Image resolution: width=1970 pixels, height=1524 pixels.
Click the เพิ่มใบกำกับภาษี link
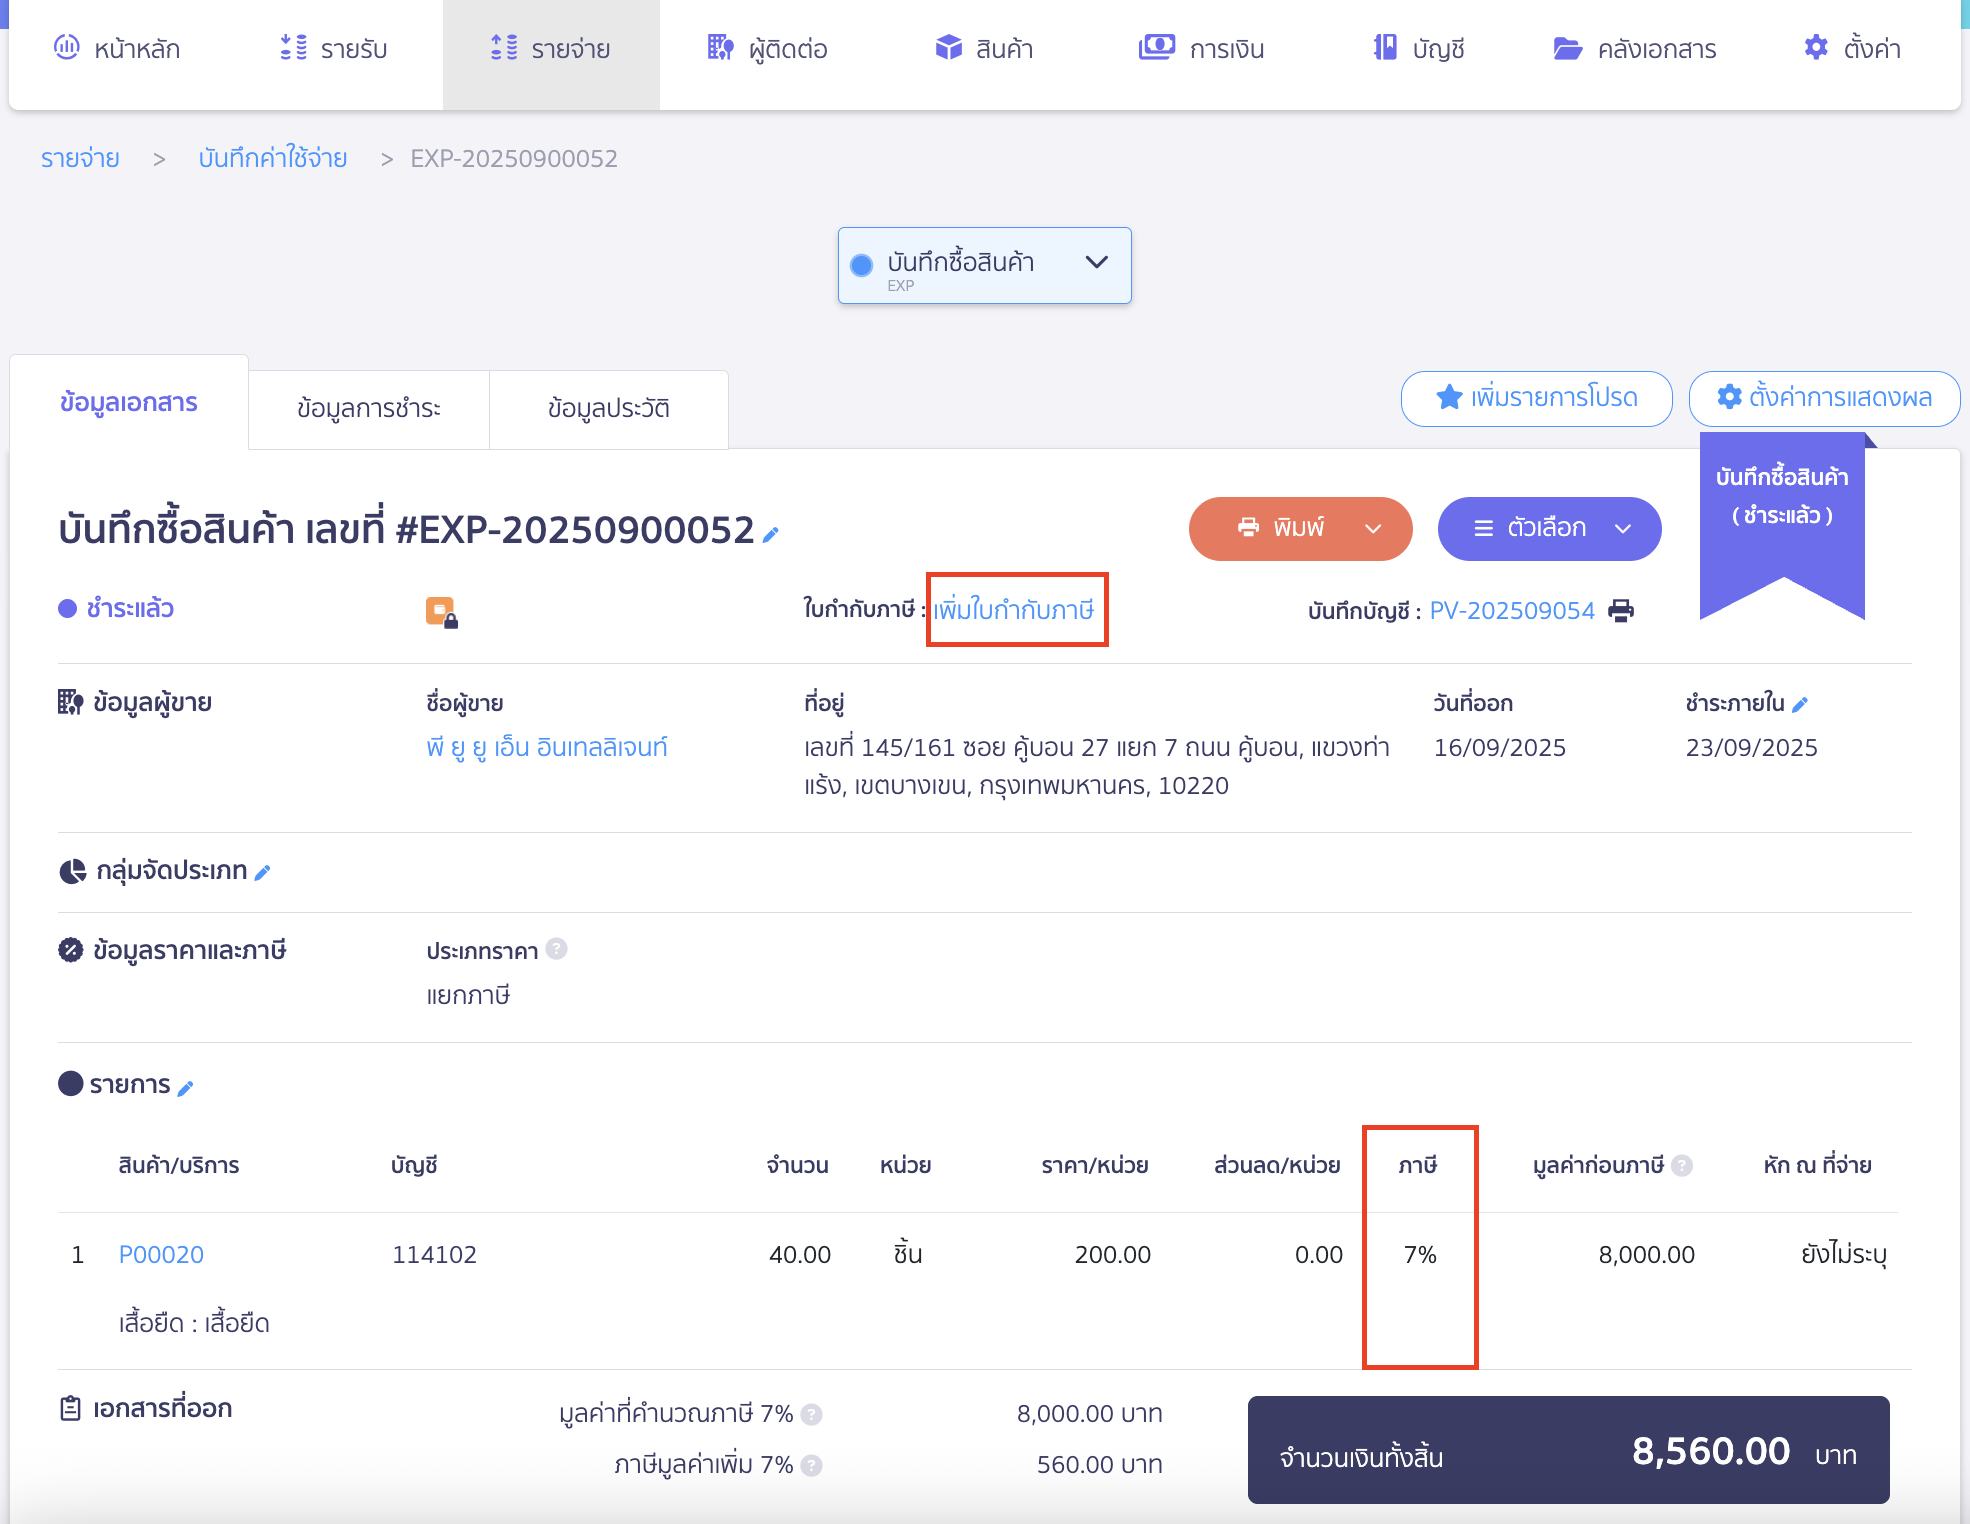coord(1014,610)
